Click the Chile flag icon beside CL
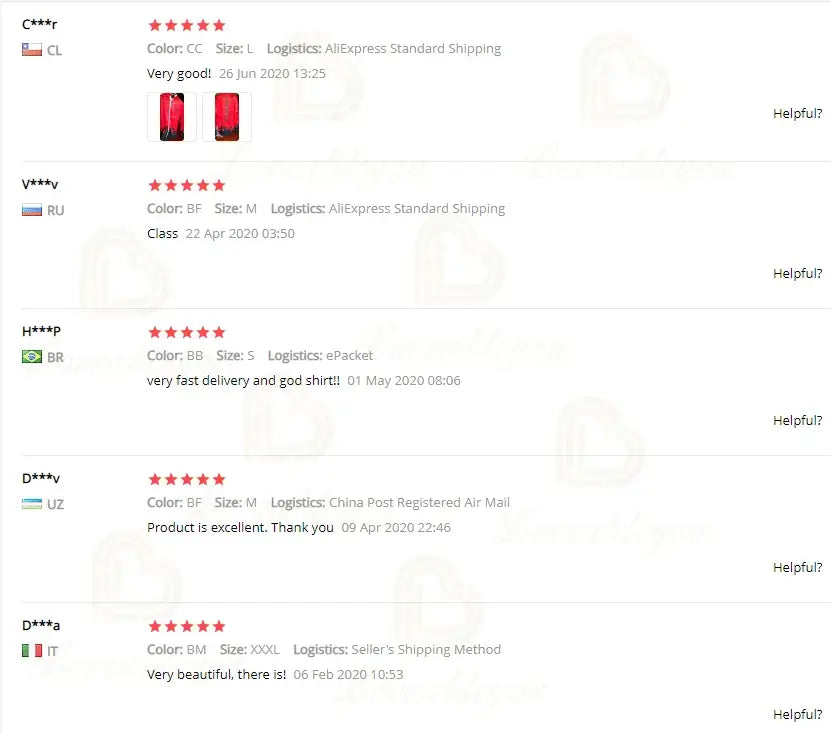This screenshot has height=734, width=831. coord(32,50)
